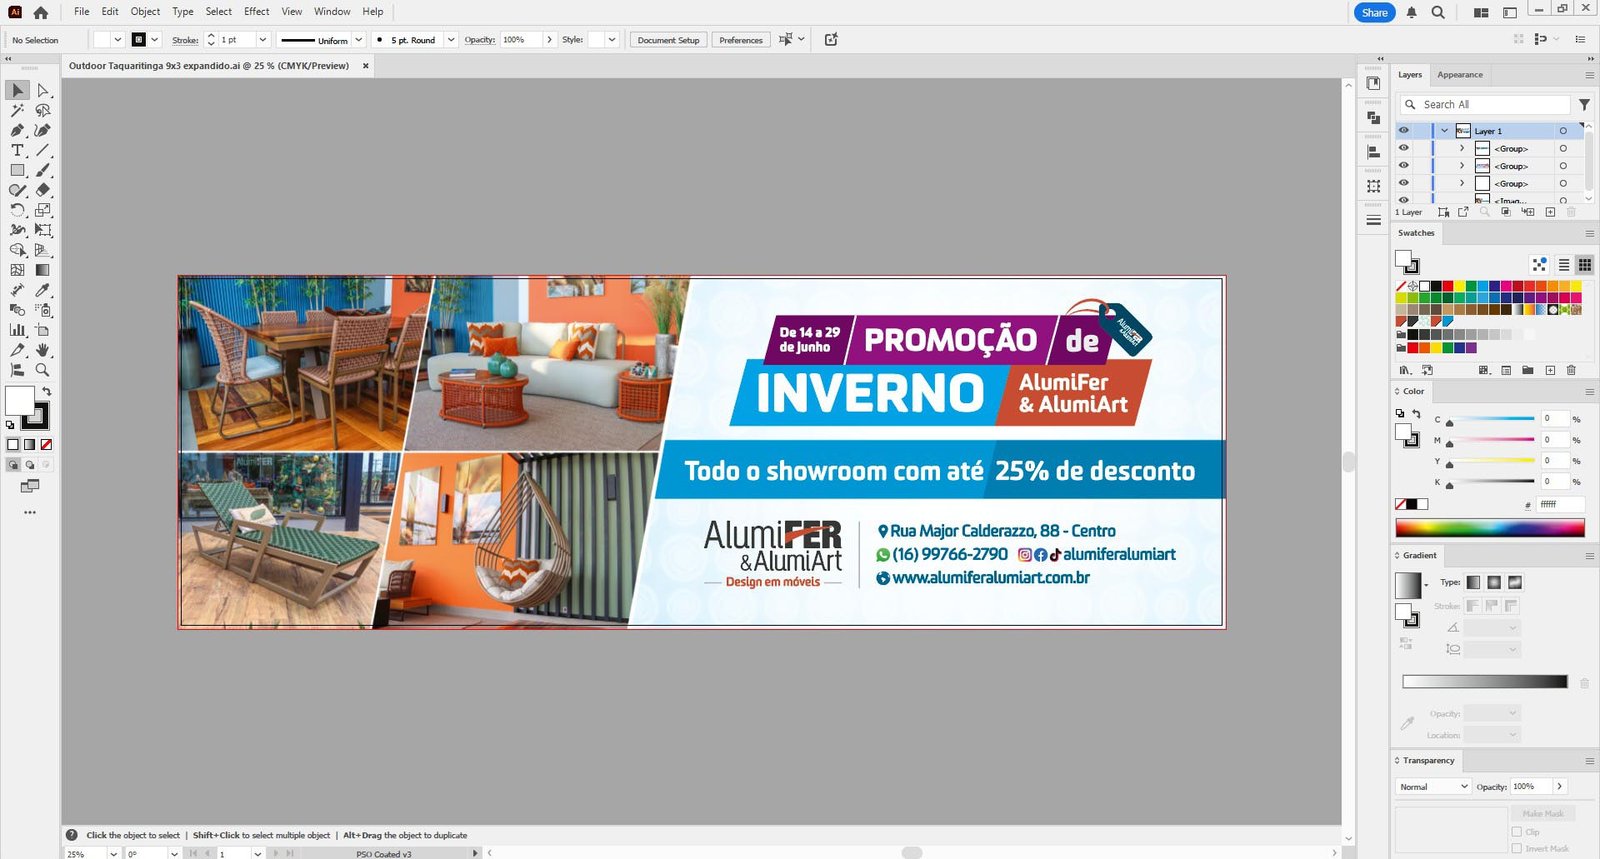Select the Column Graph tool
Image resolution: width=1600 pixels, height=859 pixels.
click(x=17, y=330)
